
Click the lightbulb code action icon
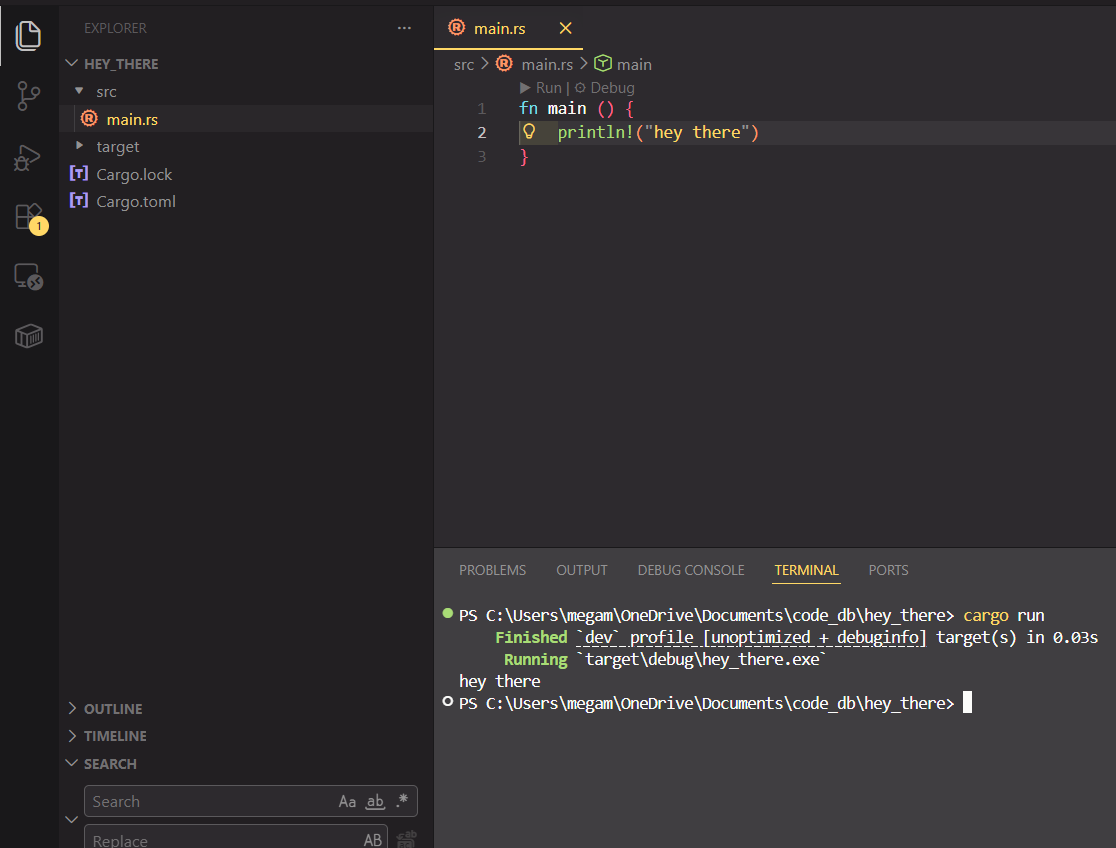point(529,132)
